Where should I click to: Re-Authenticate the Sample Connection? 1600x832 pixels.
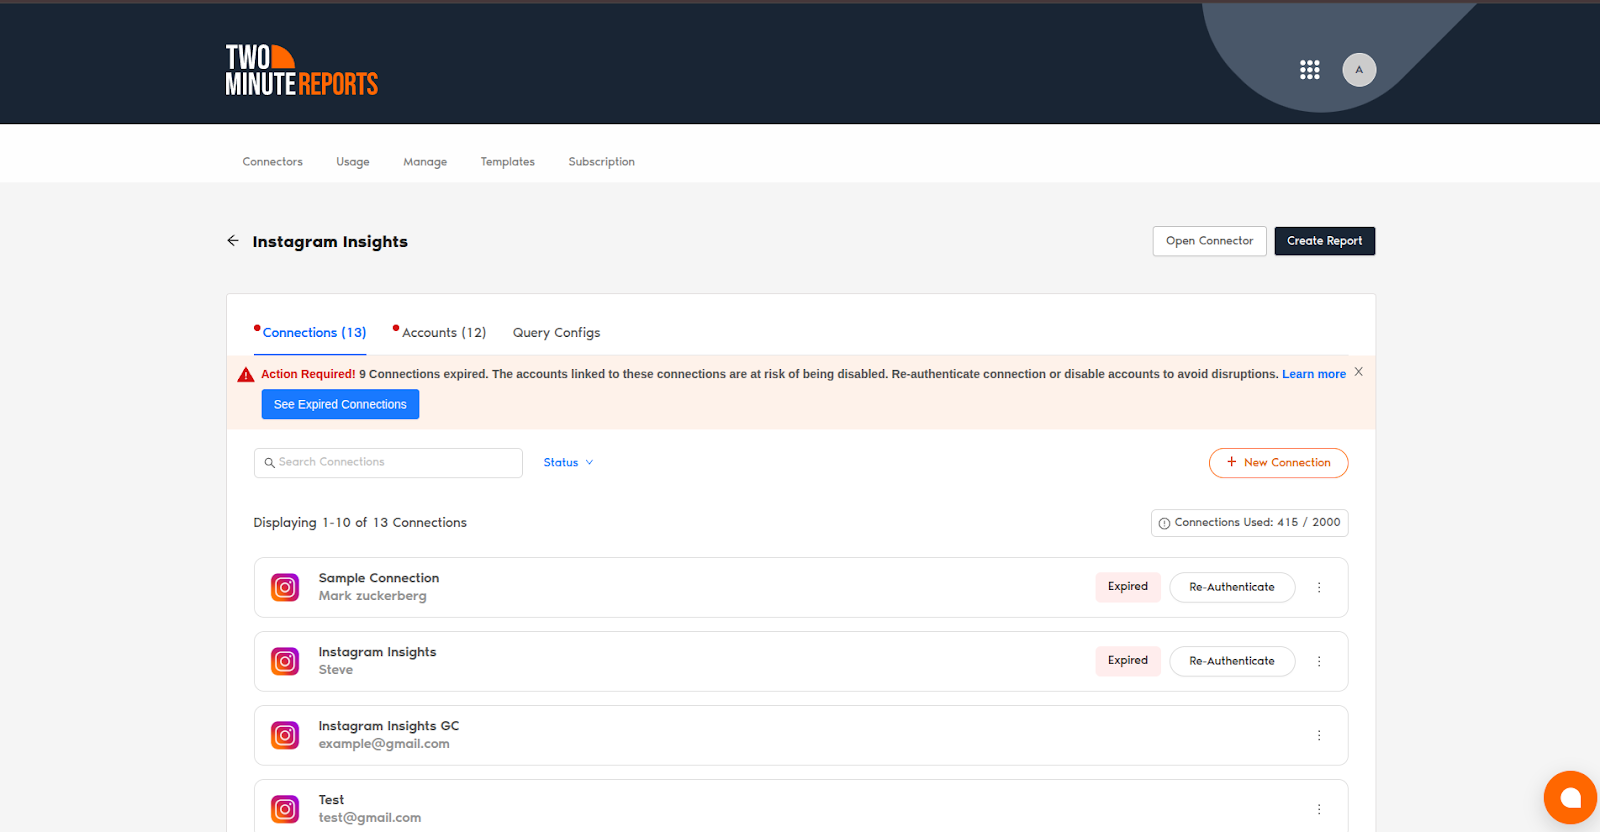(x=1232, y=587)
